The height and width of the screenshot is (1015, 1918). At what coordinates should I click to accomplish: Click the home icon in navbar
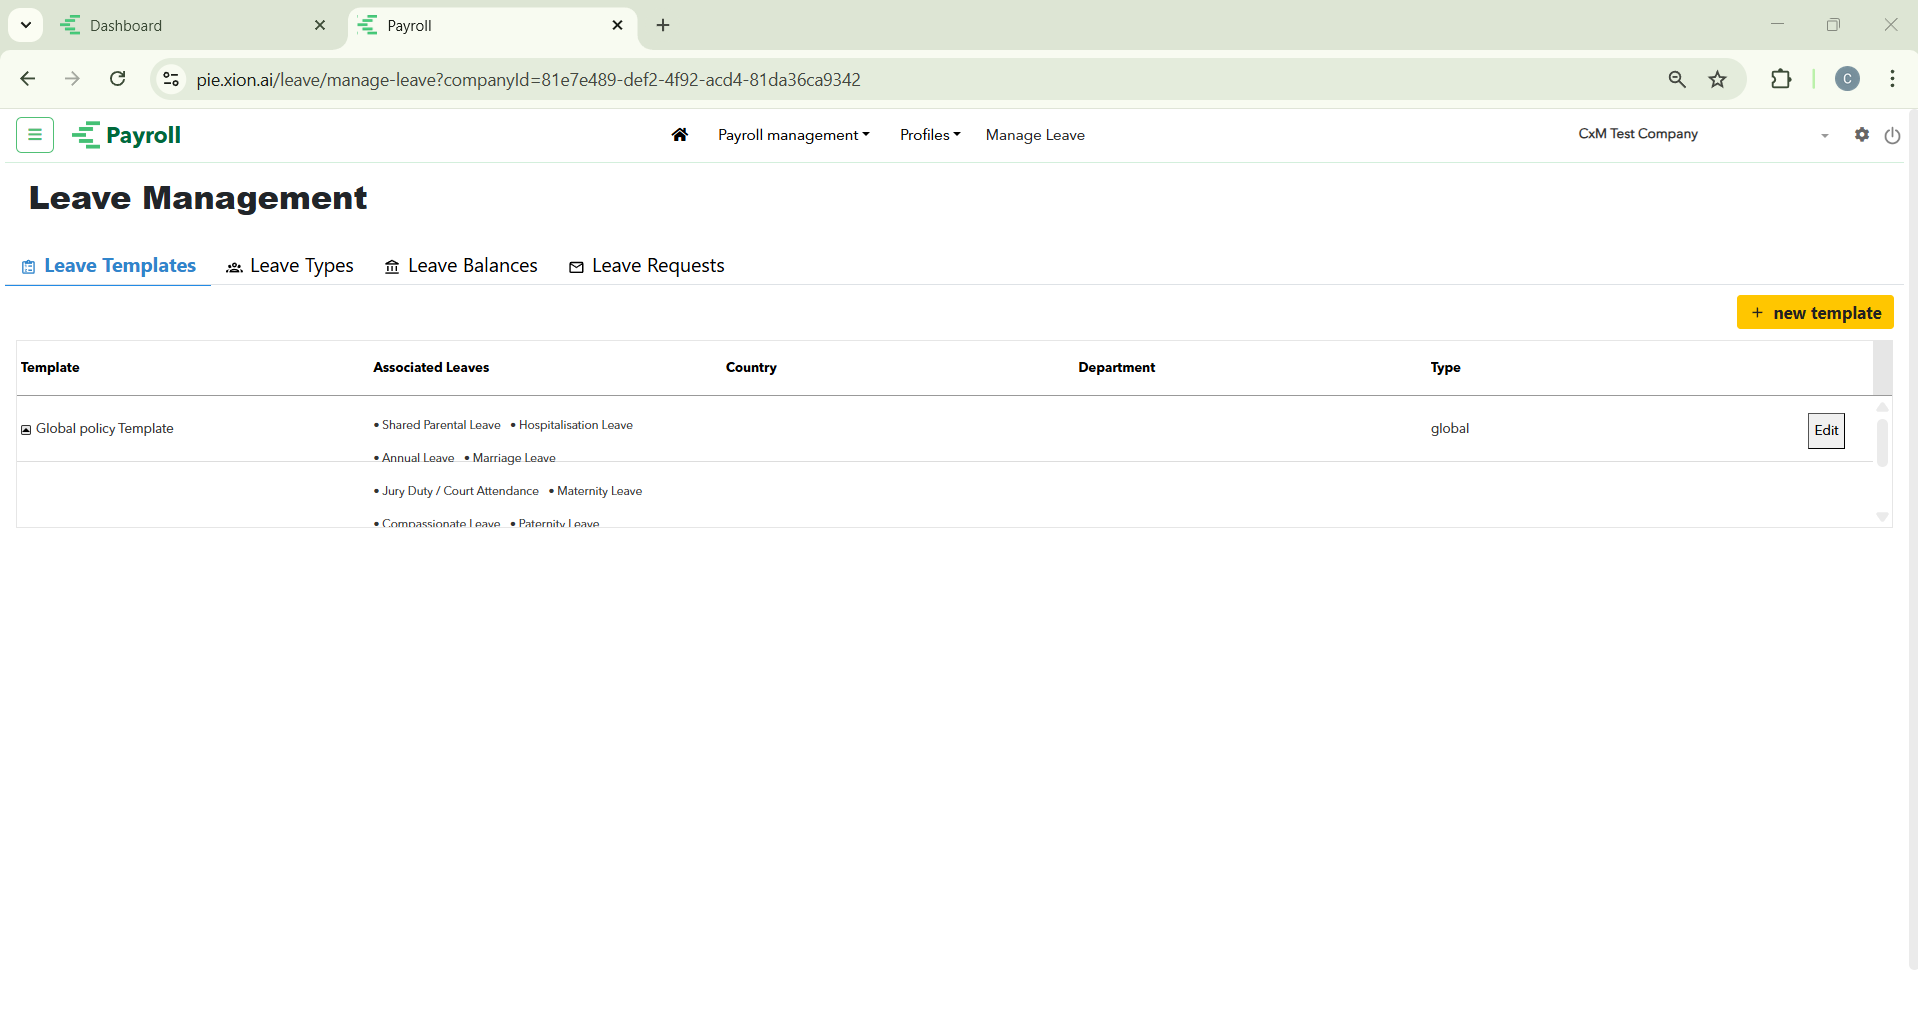679,135
